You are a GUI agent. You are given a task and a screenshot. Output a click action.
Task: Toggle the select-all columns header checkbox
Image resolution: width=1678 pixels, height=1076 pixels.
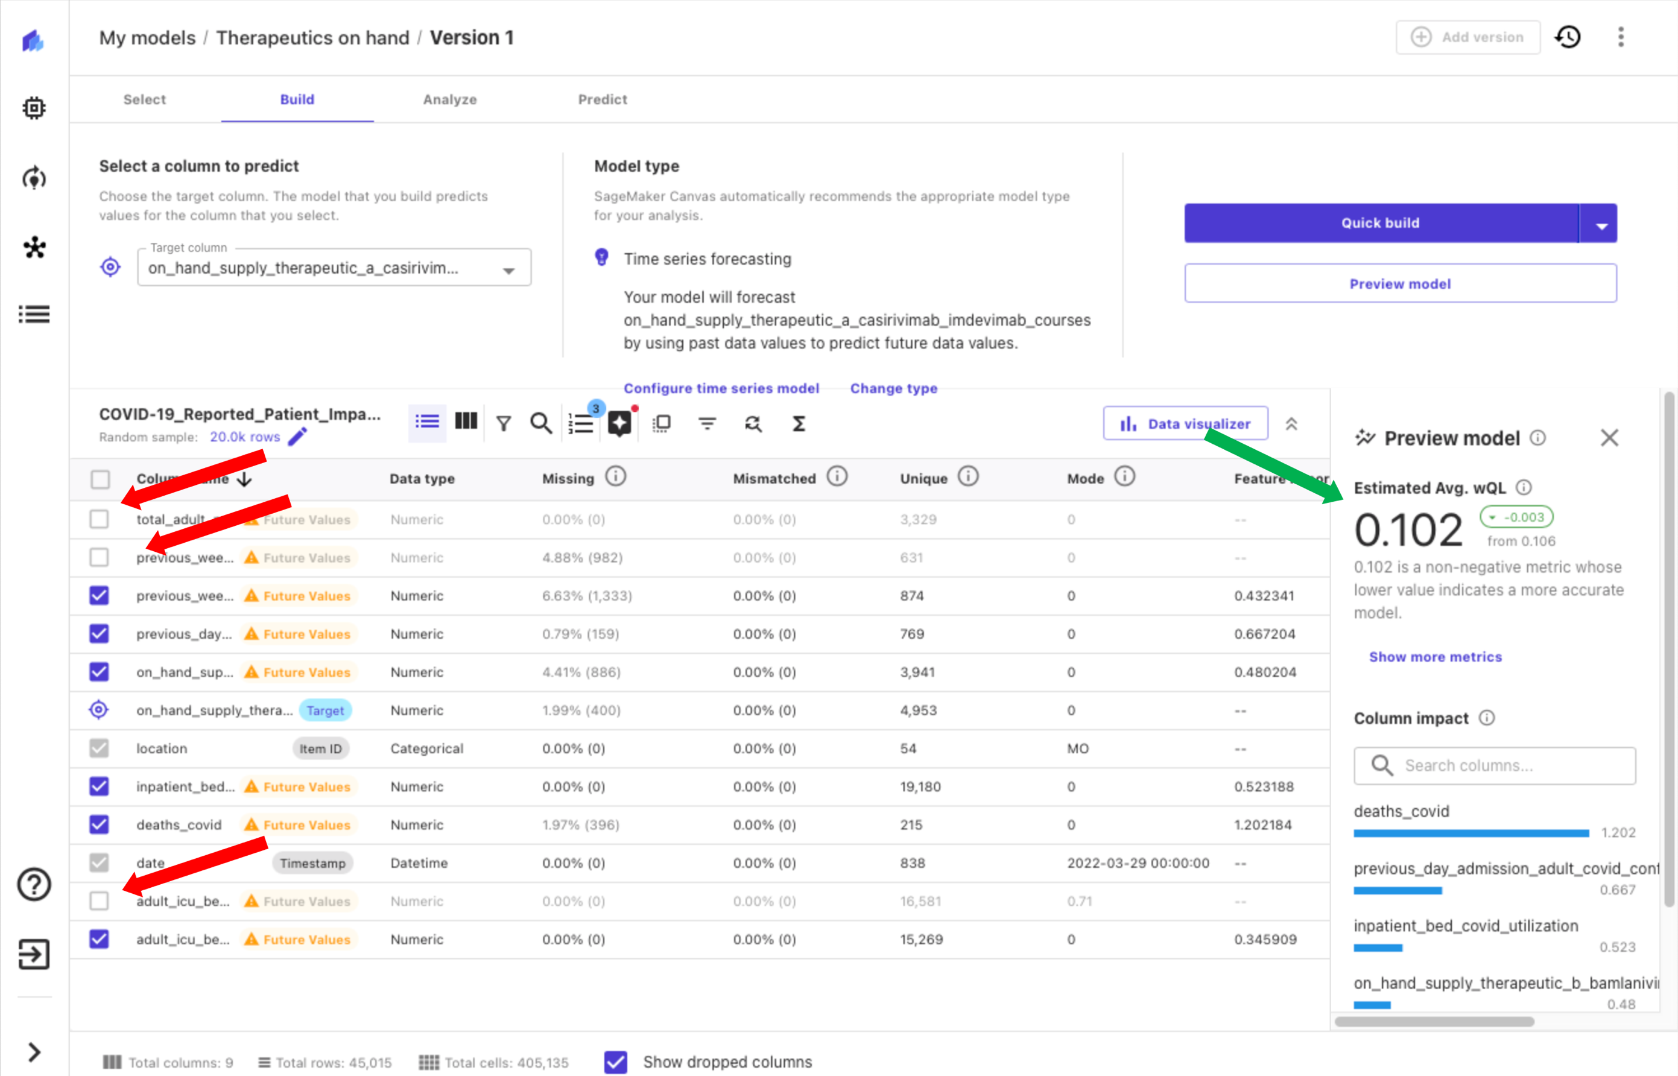(x=100, y=480)
